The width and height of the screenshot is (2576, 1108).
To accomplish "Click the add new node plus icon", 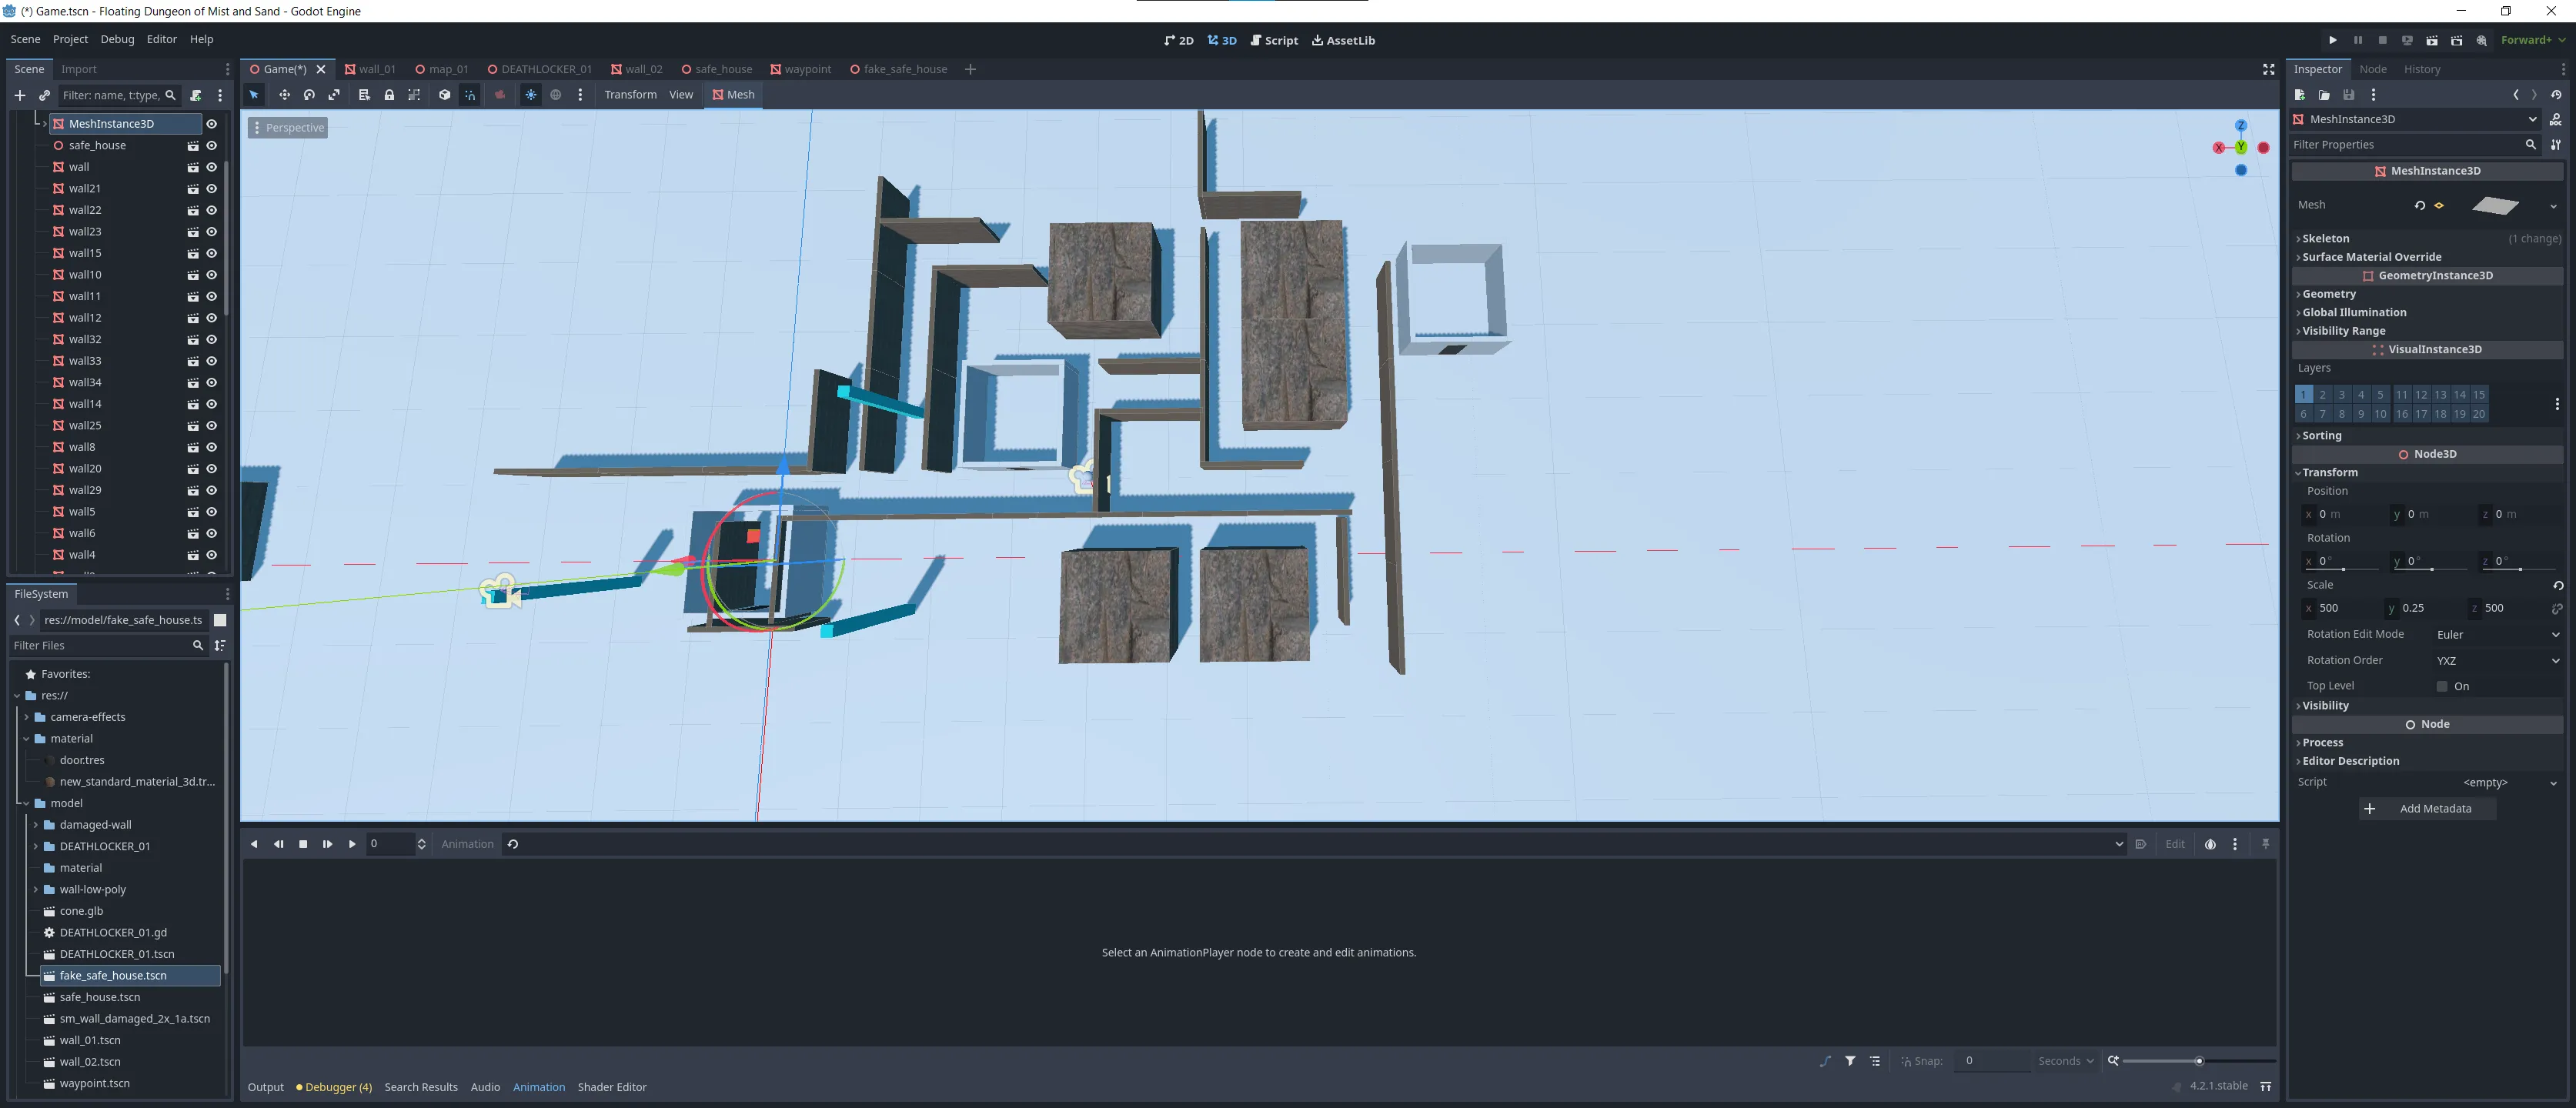I will tap(19, 95).
